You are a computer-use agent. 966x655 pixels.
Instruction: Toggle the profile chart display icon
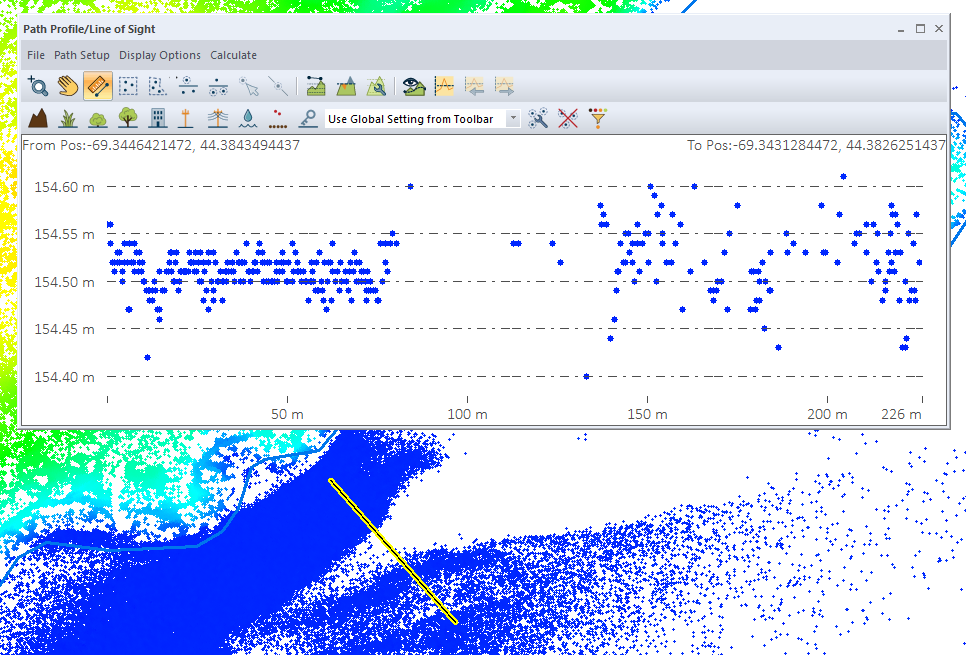pos(444,87)
